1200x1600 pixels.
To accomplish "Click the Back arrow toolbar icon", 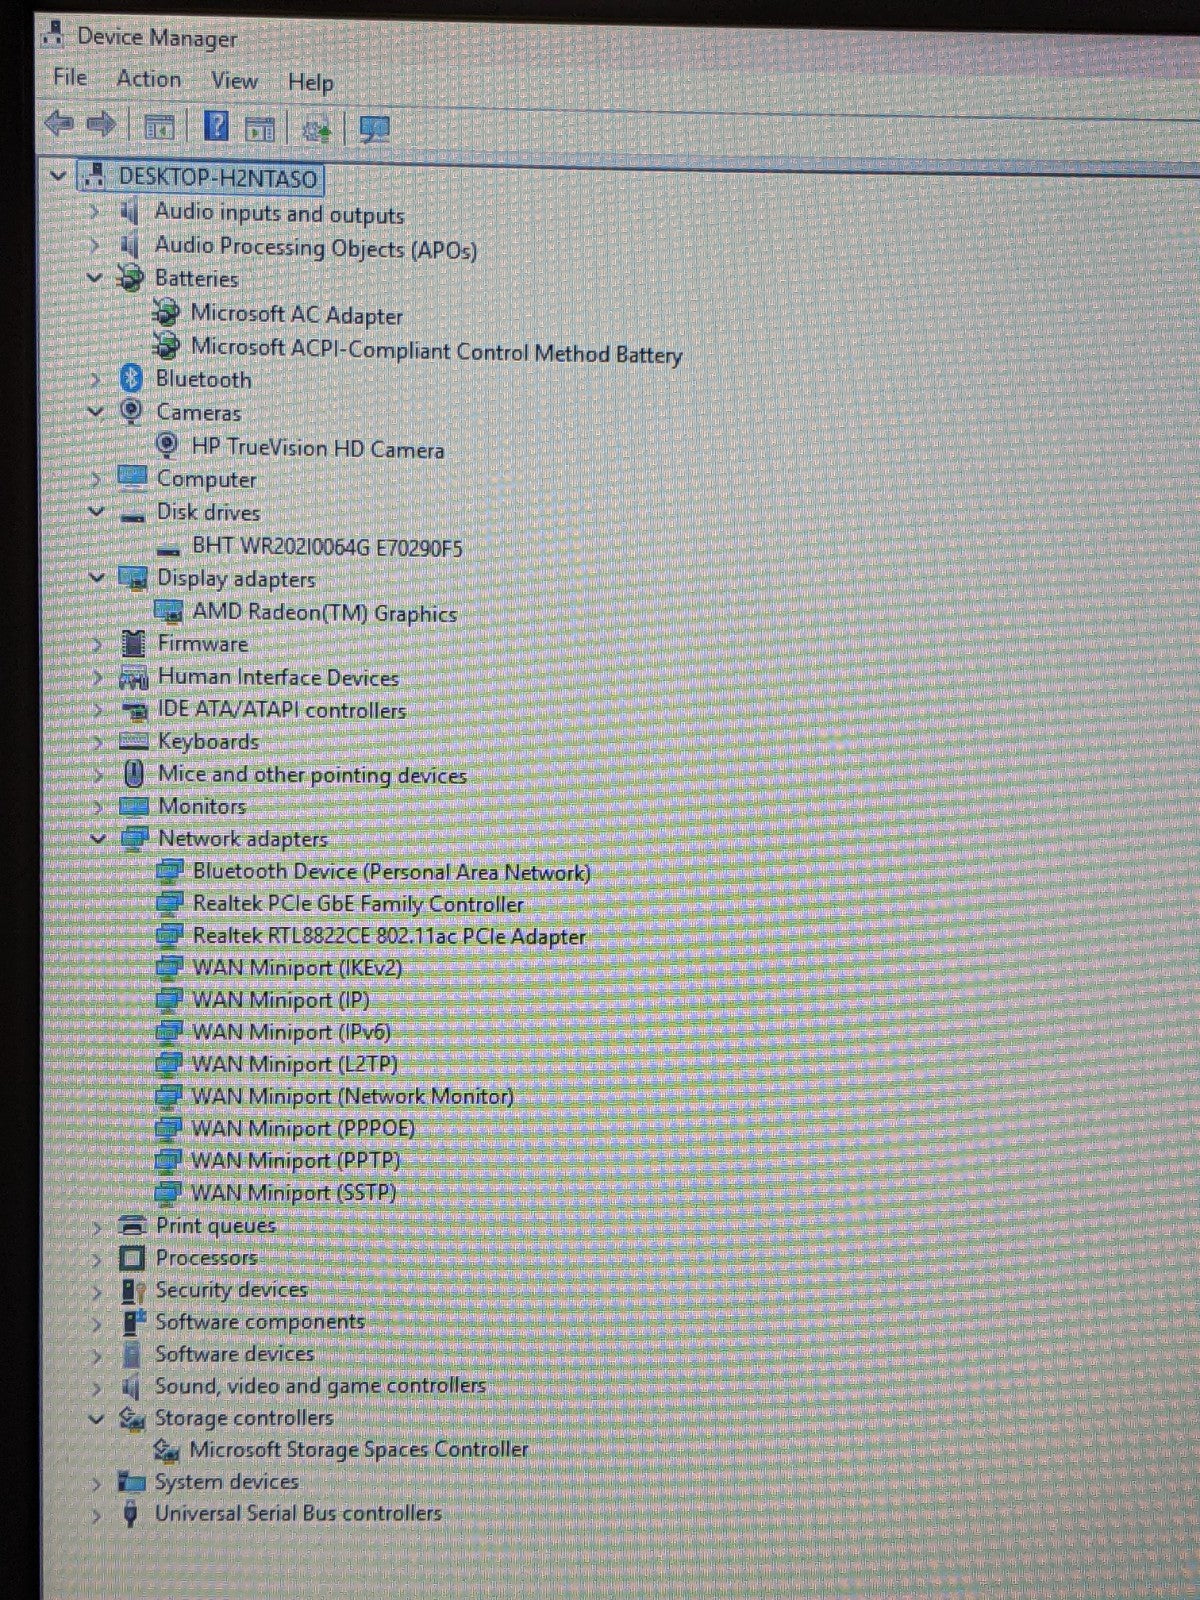I will 59,125.
